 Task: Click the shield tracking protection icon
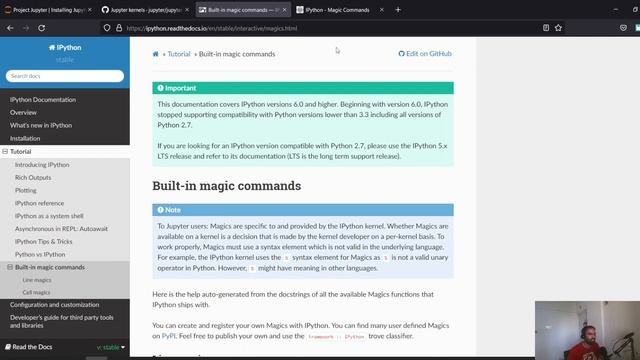click(107, 28)
